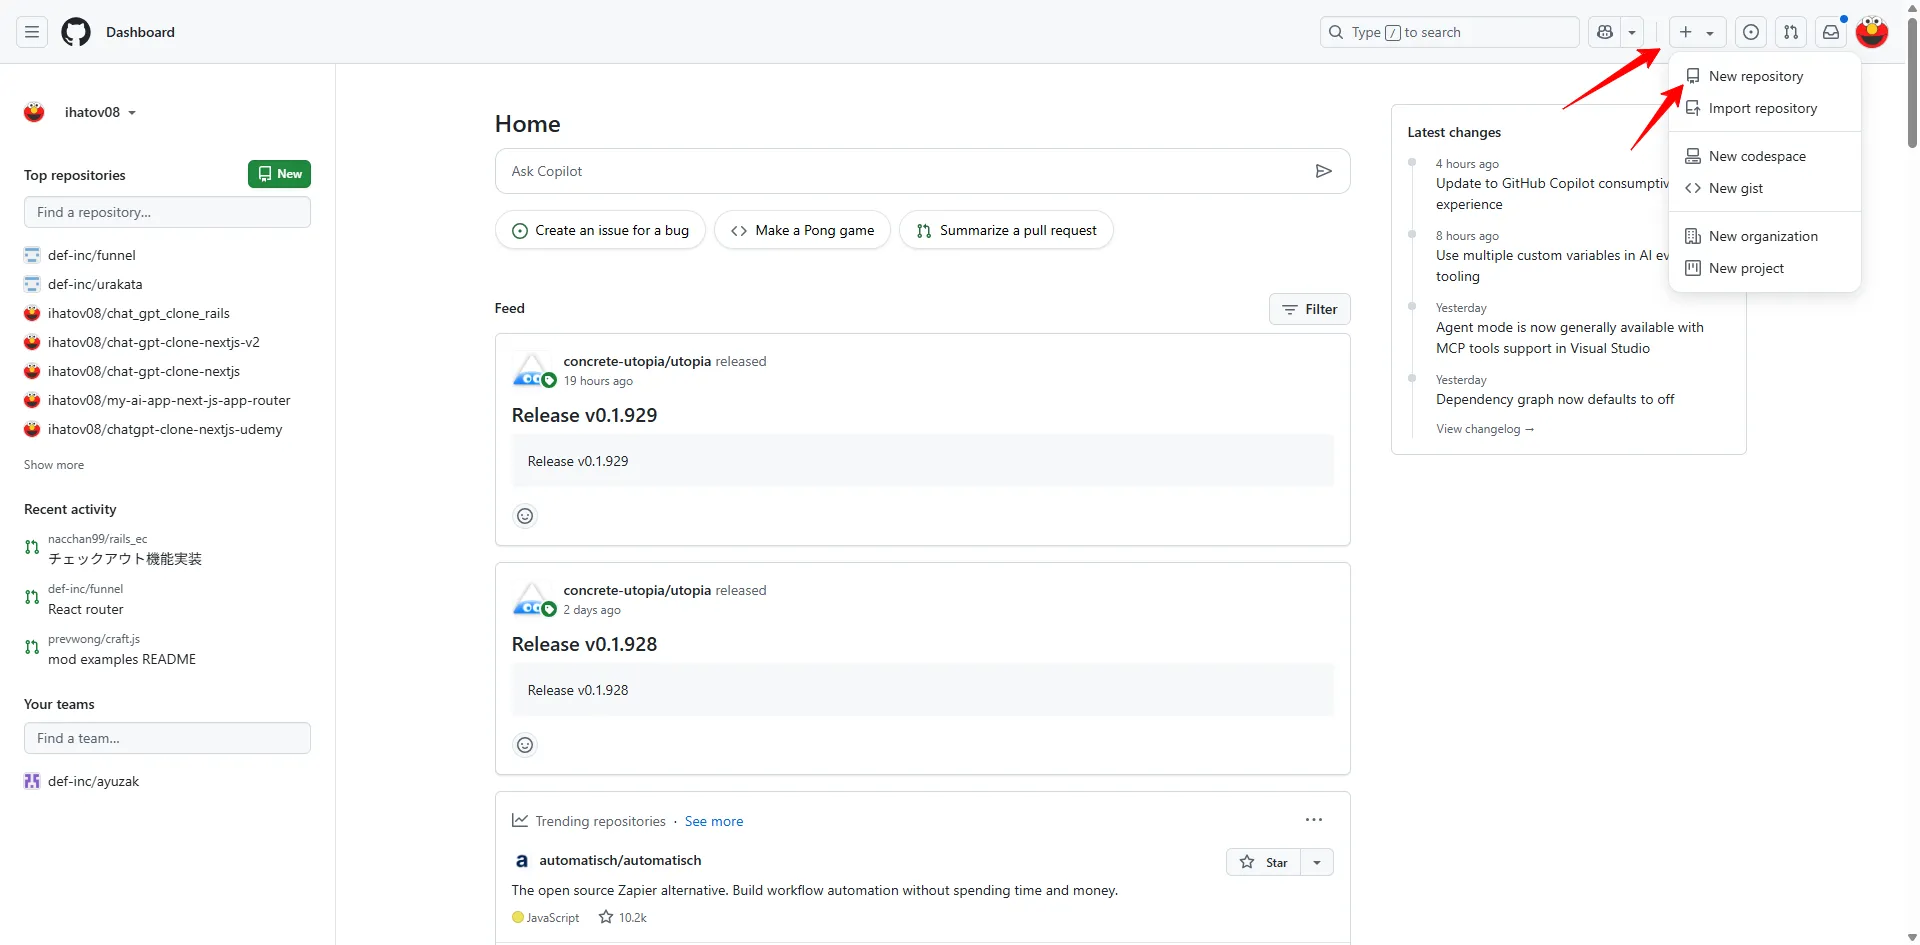Focus the Type to search field
Viewport: 1920px width, 945px height.
click(x=1449, y=32)
